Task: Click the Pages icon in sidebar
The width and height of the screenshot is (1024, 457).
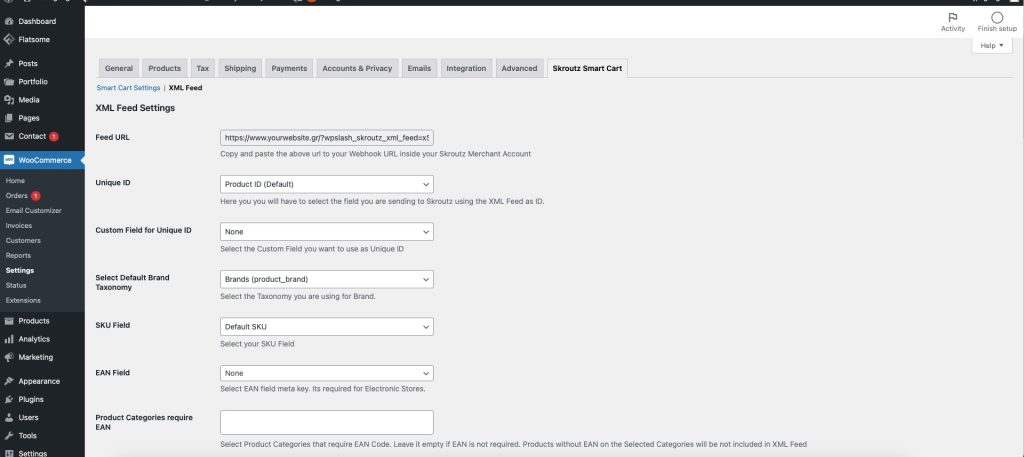Action: [x=8, y=118]
